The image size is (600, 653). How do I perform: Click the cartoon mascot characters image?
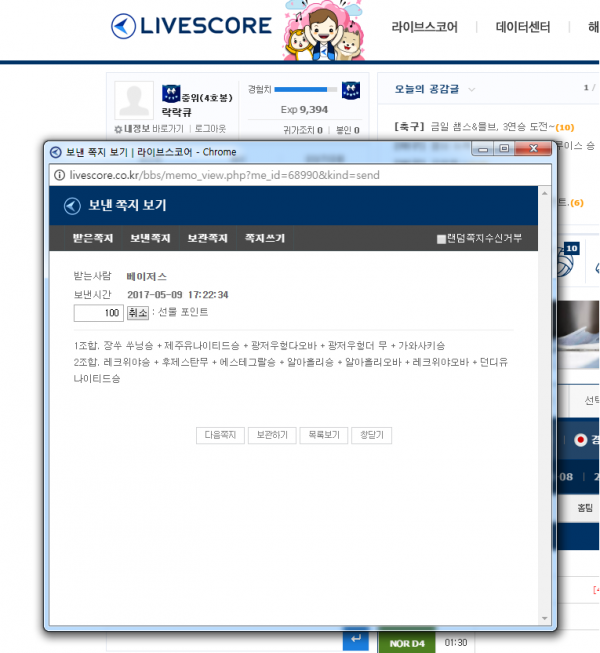pos(324,30)
